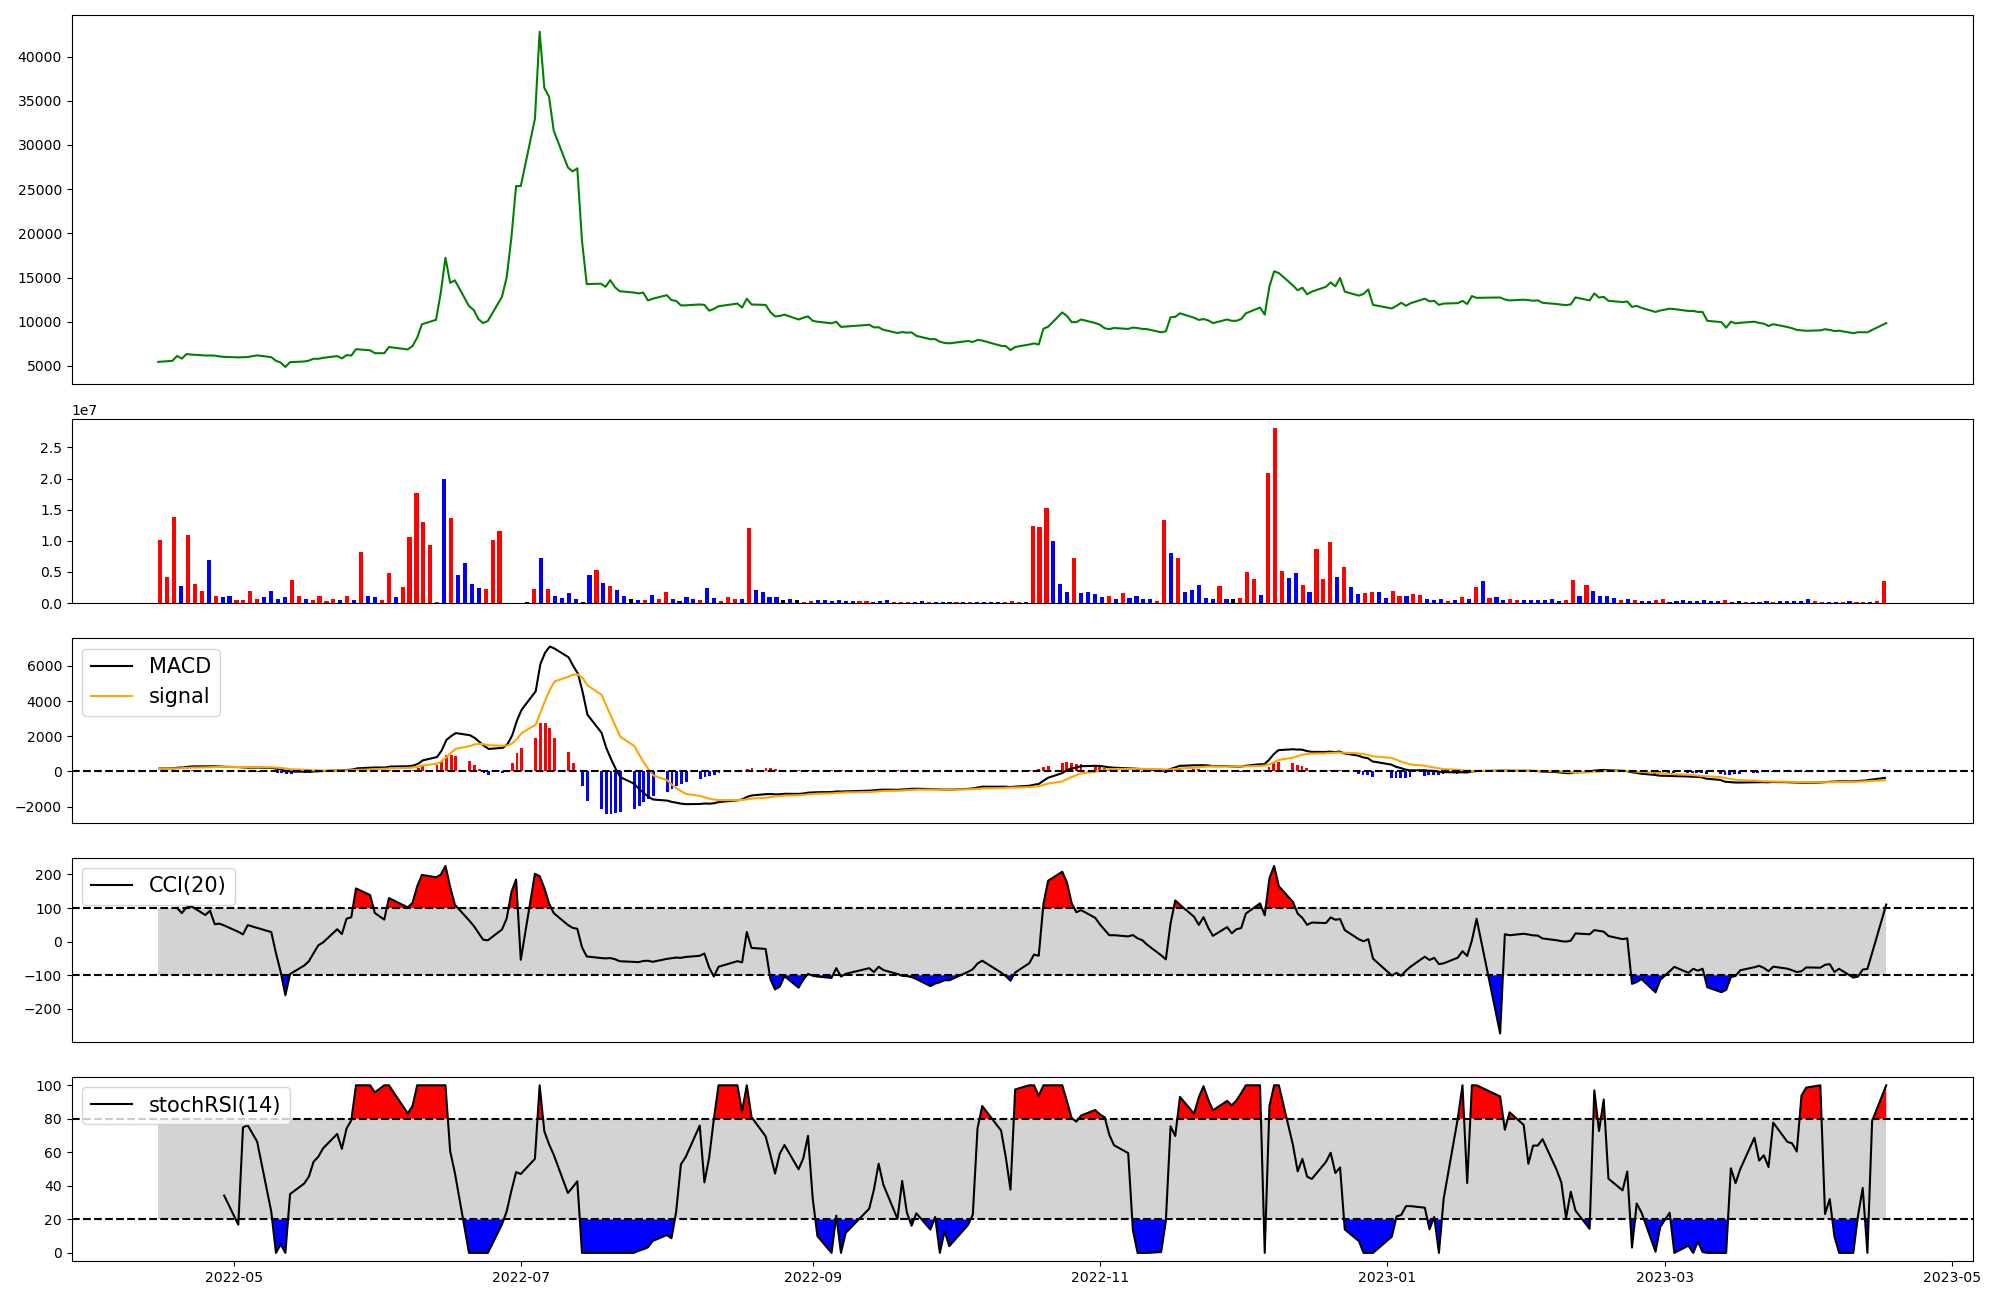This screenshot has width=2000, height=1300.
Task: Click the black MACD line sample in legend
Action: [x=112, y=667]
